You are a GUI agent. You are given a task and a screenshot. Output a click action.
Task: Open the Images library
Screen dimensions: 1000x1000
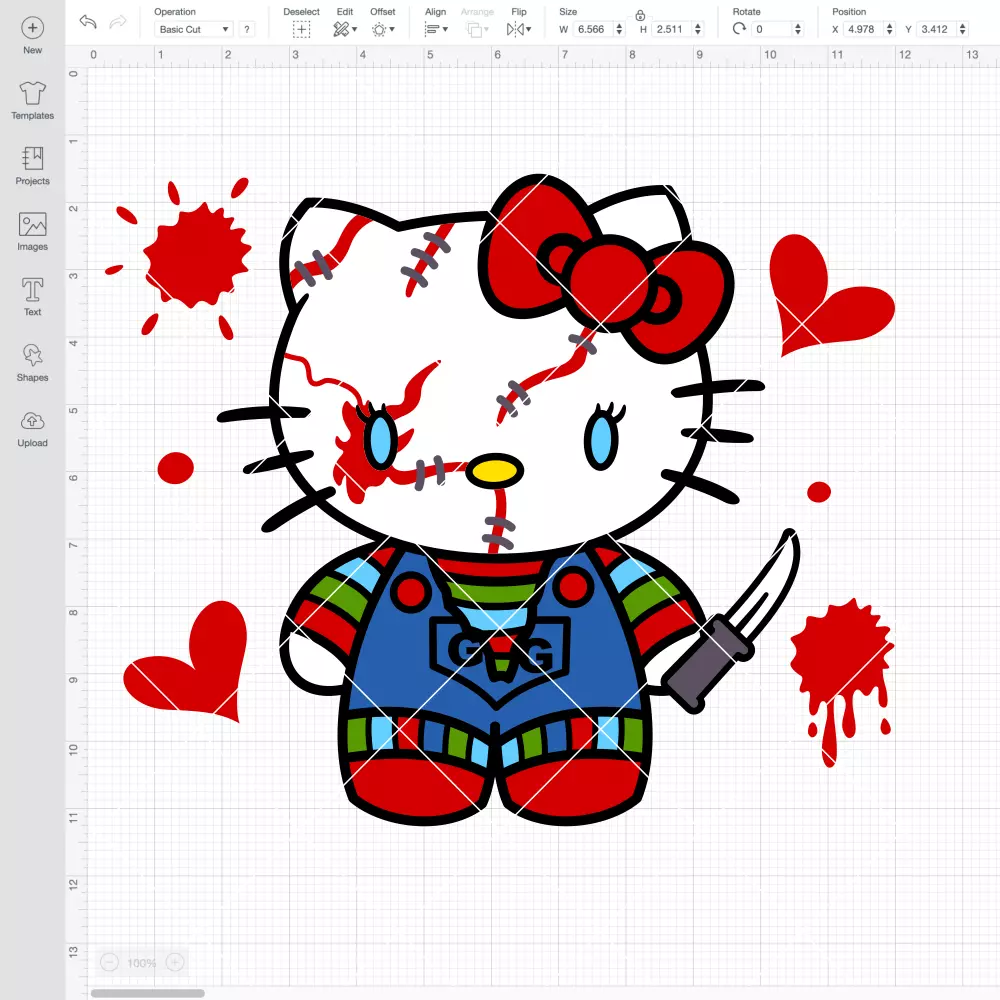coord(33,232)
